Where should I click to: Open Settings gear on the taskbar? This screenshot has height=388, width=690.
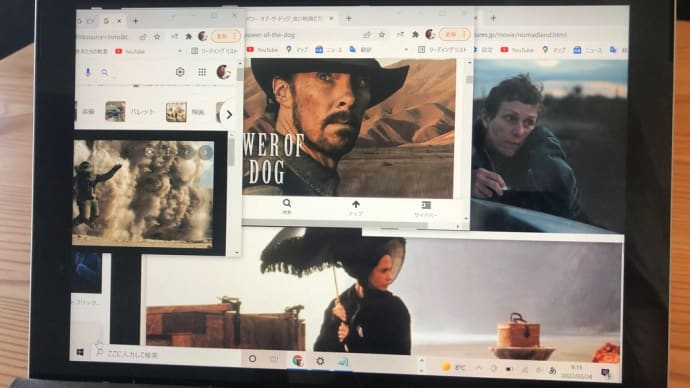(x=320, y=361)
